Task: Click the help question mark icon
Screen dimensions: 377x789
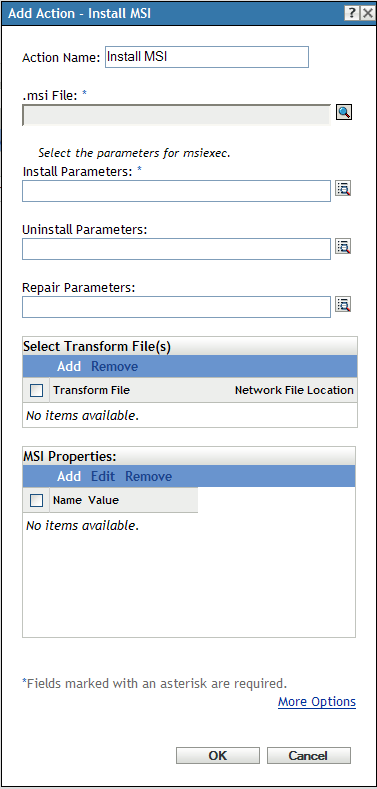Action: [352, 14]
